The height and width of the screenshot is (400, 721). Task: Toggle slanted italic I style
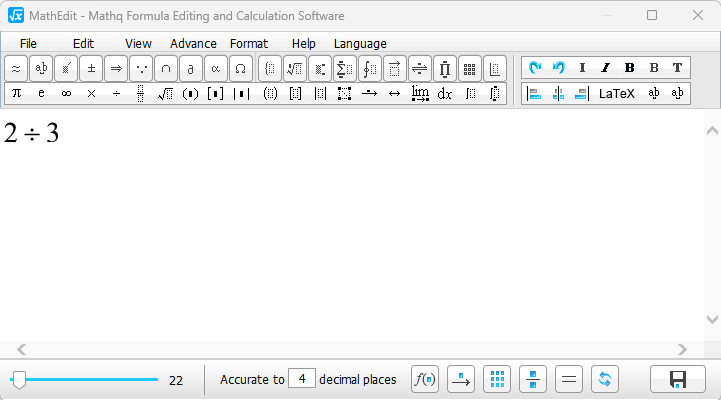point(606,68)
